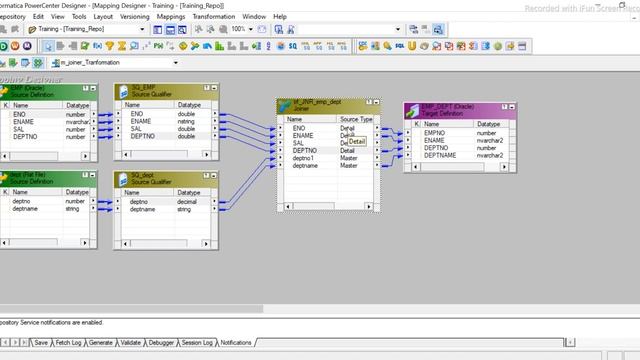Activate the pointer selection tool icon
Image resolution: width=640 pixels, height=360 pixels.
click(48, 46)
